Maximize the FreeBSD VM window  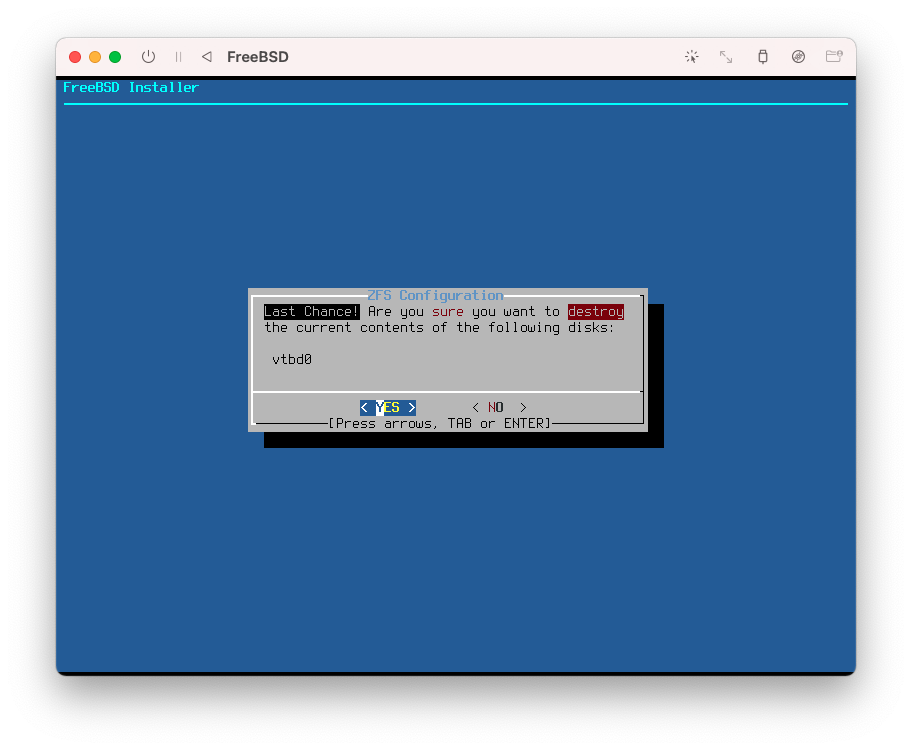(115, 56)
